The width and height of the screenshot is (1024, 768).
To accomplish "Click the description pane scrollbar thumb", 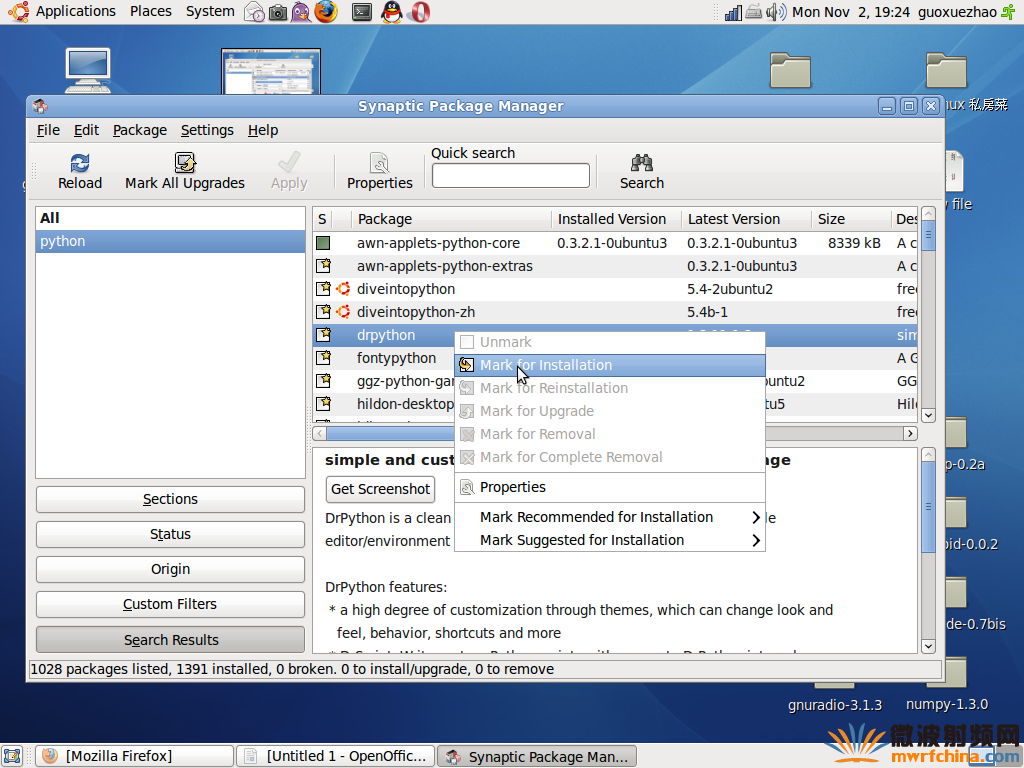I will (928, 507).
